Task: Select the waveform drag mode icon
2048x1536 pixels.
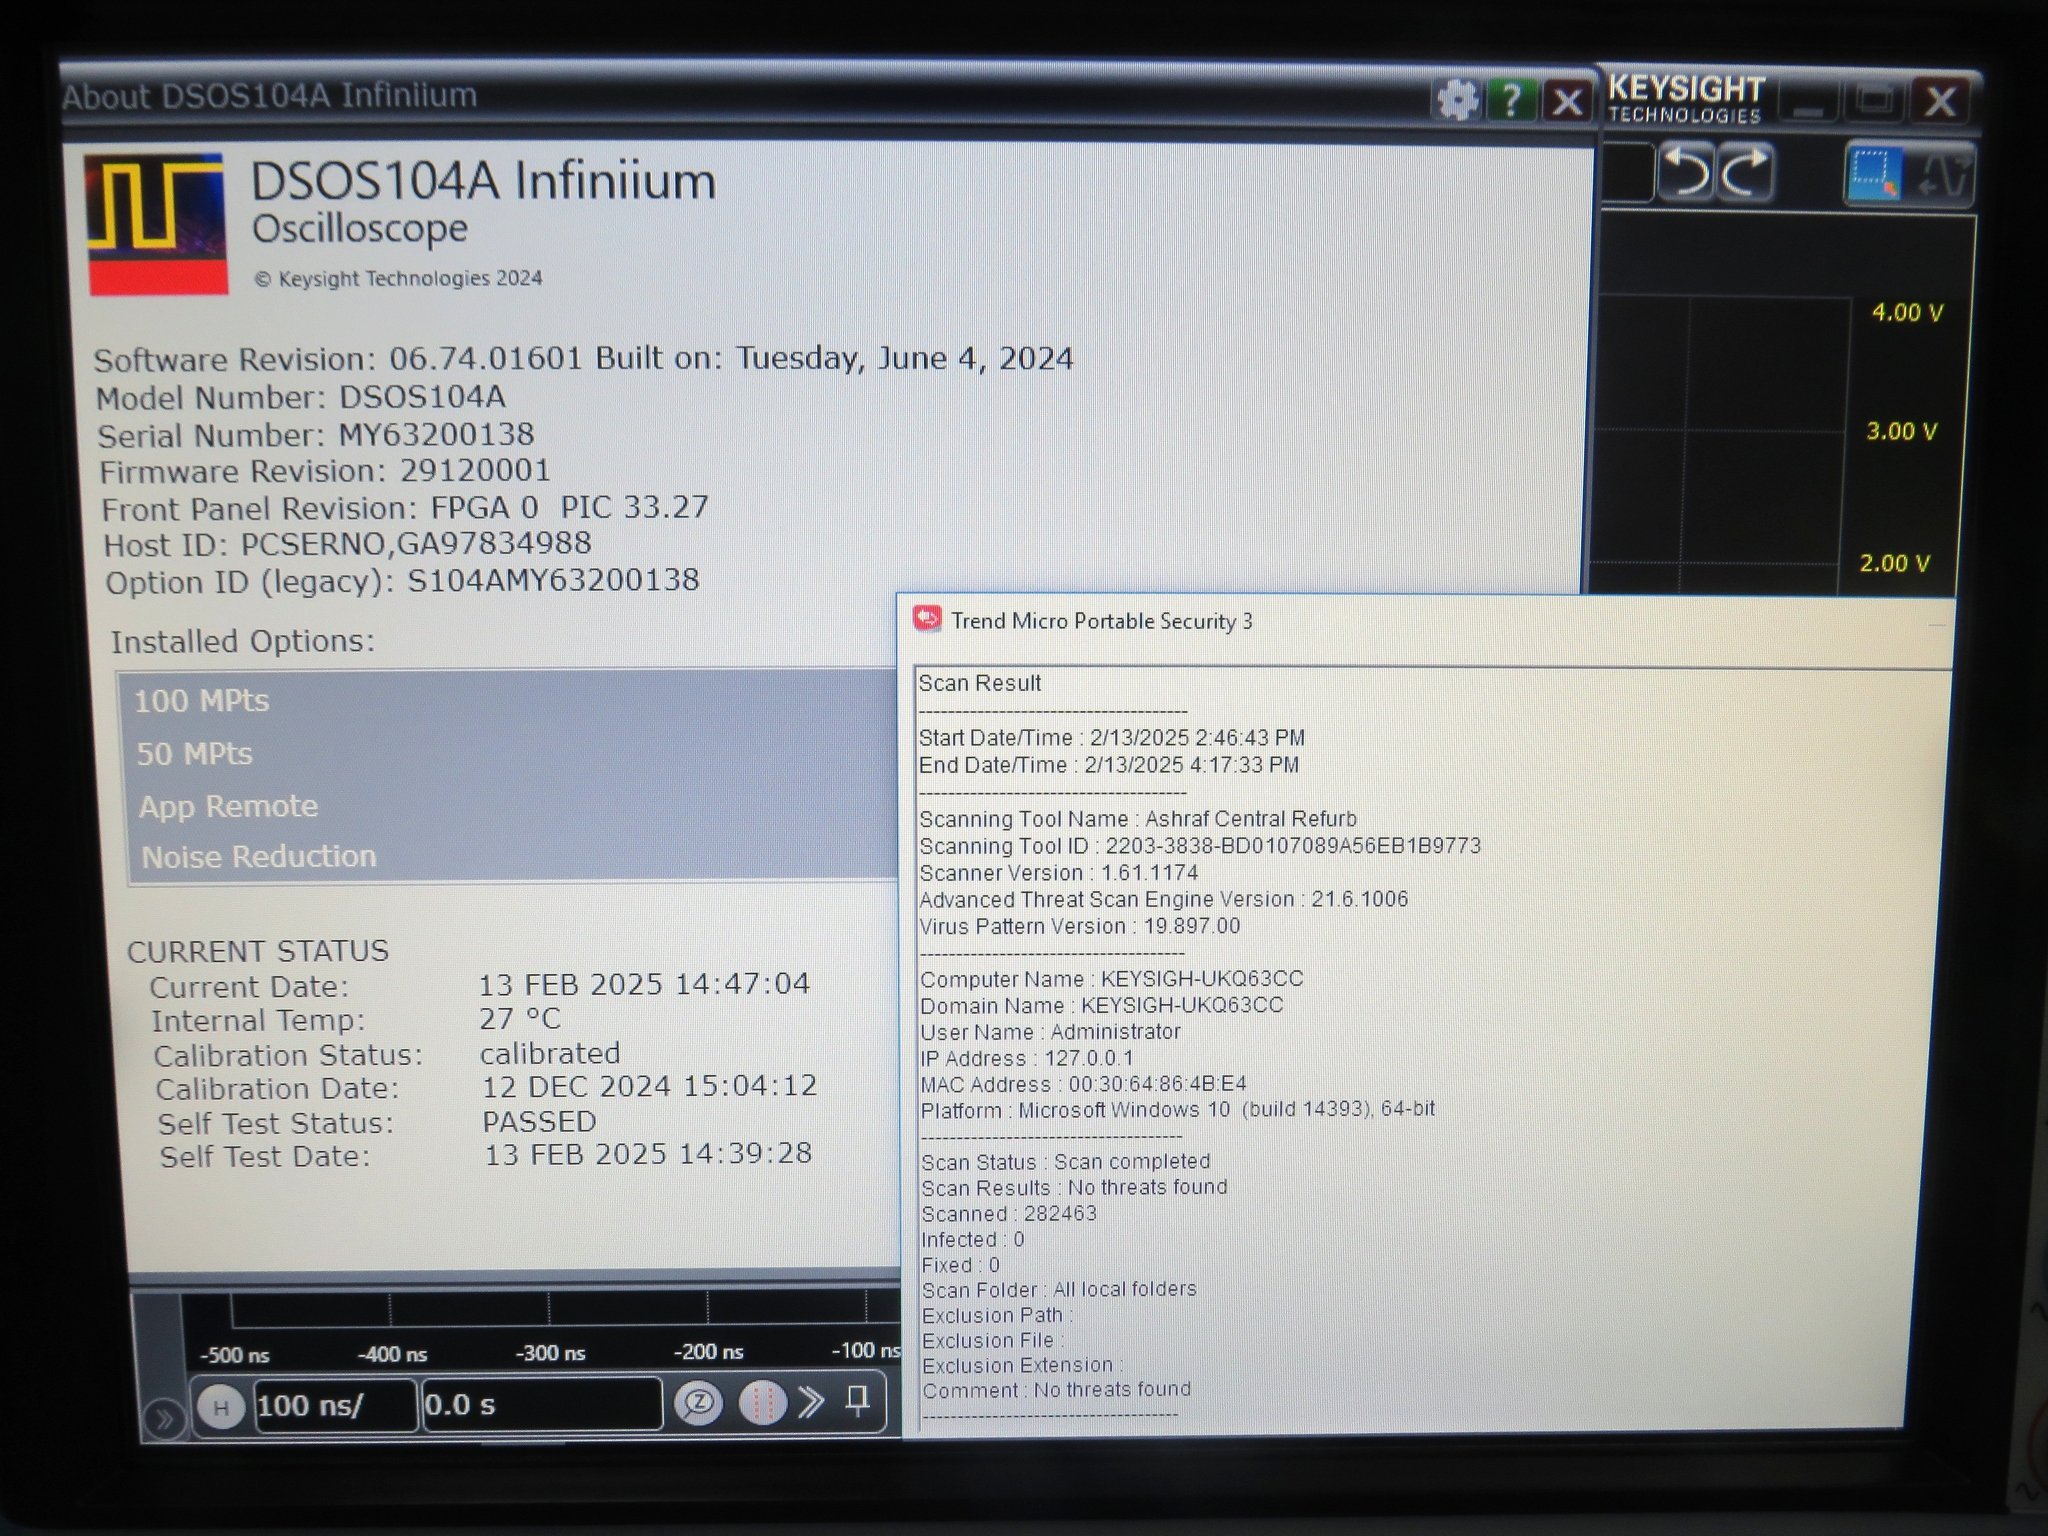Action: pyautogui.click(x=1941, y=174)
